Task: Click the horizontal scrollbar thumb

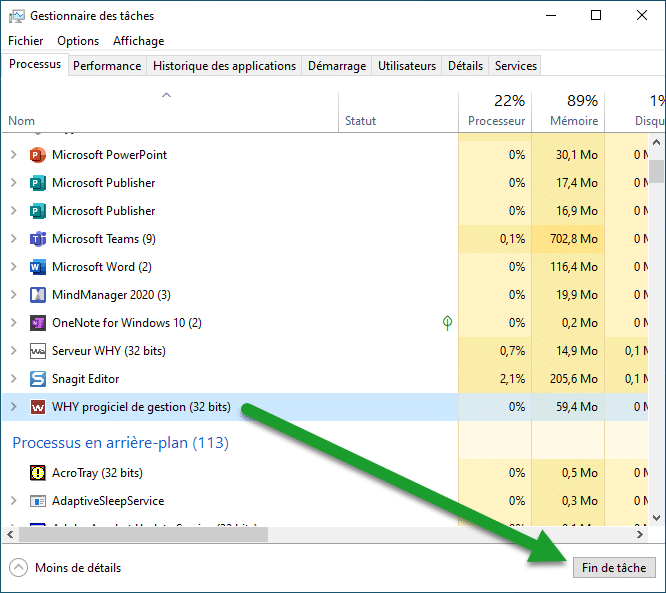Action: 144,535
